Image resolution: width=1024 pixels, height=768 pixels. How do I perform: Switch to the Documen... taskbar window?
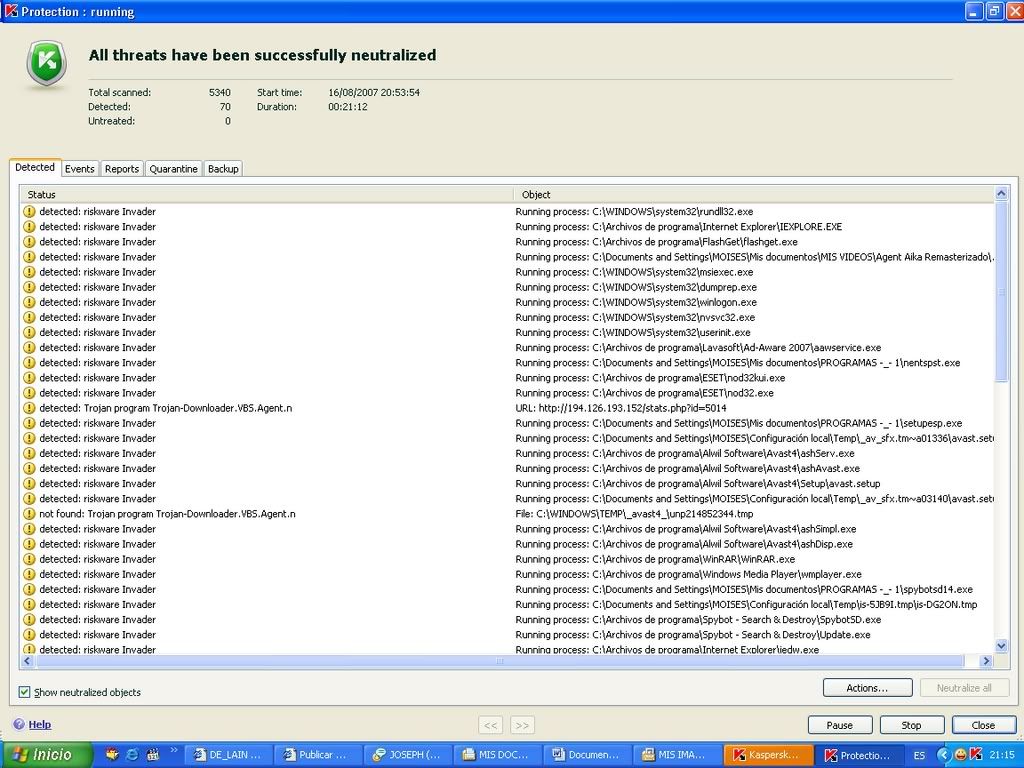586,755
